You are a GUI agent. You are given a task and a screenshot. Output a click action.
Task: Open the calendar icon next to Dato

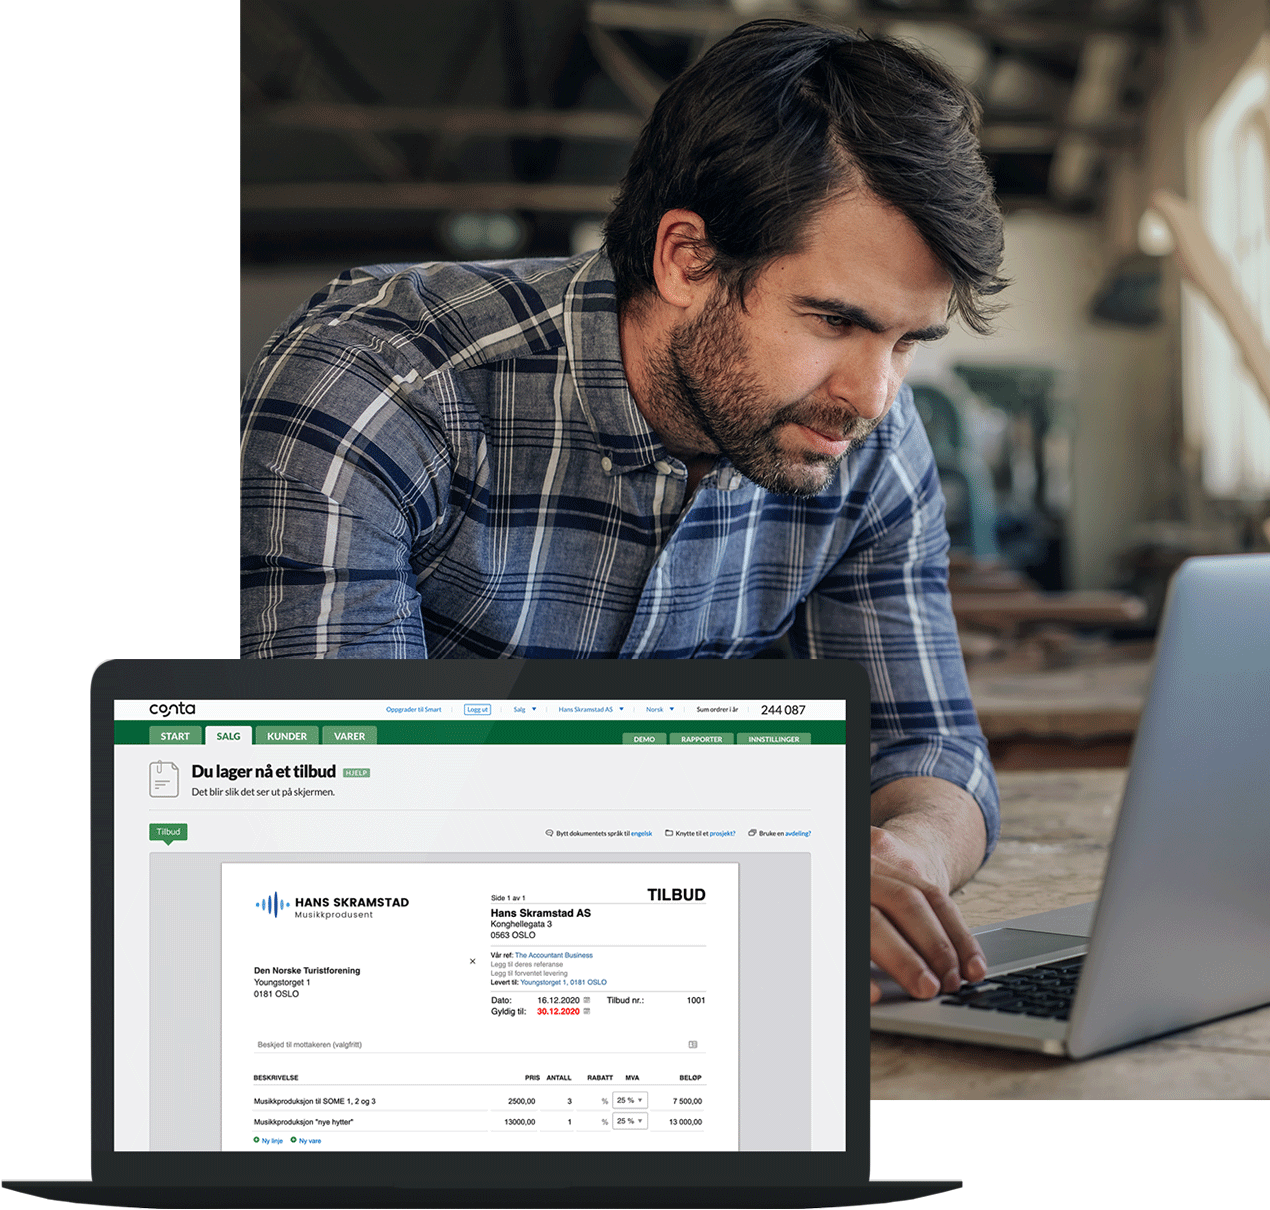pos(587,1000)
